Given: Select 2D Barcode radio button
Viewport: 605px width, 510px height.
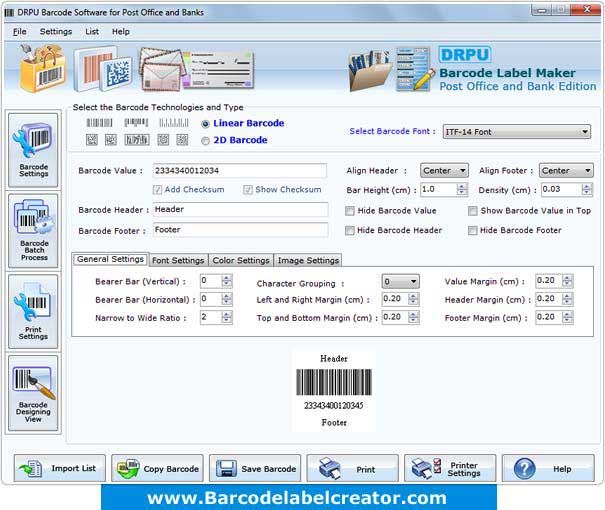Looking at the screenshot, I should (x=206, y=141).
